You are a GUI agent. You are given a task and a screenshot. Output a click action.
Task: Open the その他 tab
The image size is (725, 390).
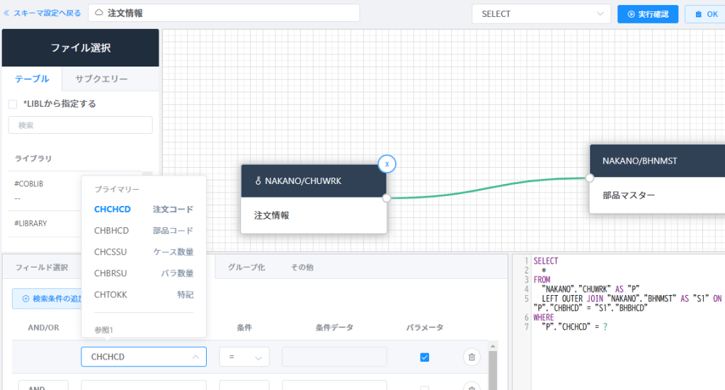click(302, 267)
